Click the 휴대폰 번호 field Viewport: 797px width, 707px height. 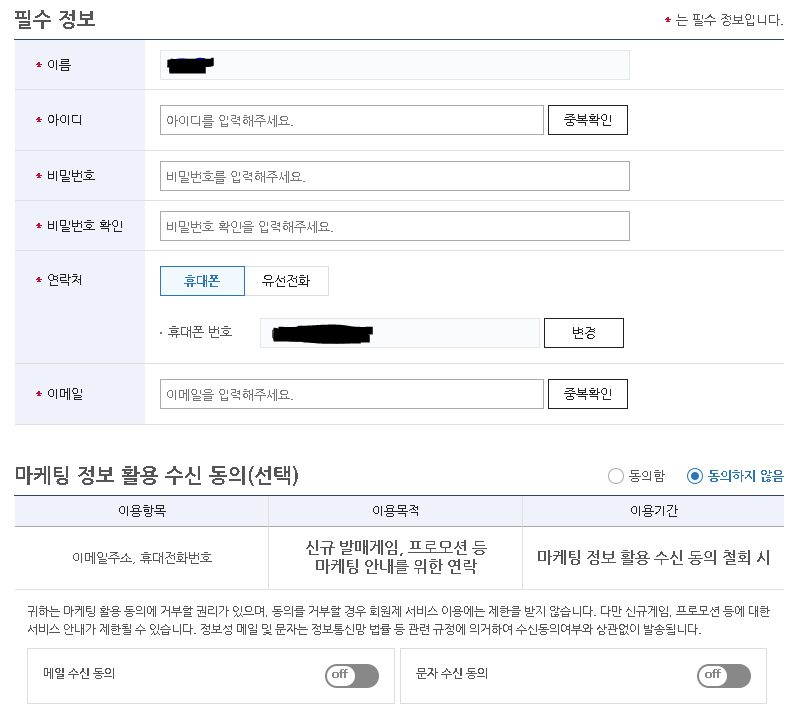point(400,333)
